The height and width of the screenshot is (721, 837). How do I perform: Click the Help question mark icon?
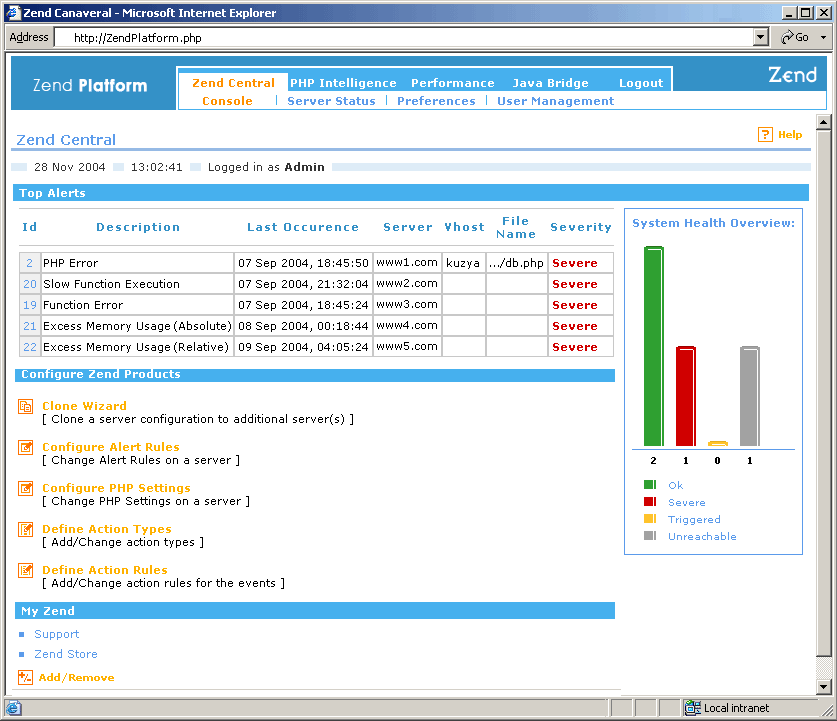tap(765, 134)
